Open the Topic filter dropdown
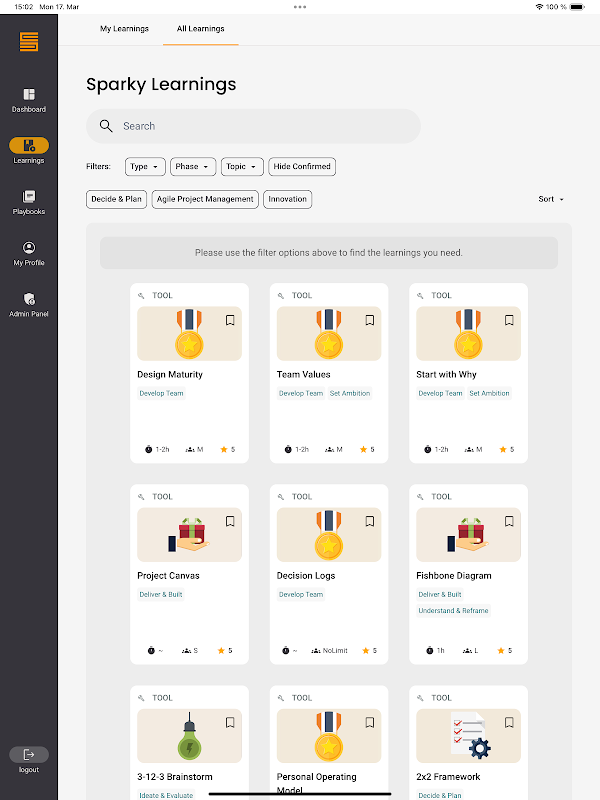600x800 pixels. tap(242, 166)
